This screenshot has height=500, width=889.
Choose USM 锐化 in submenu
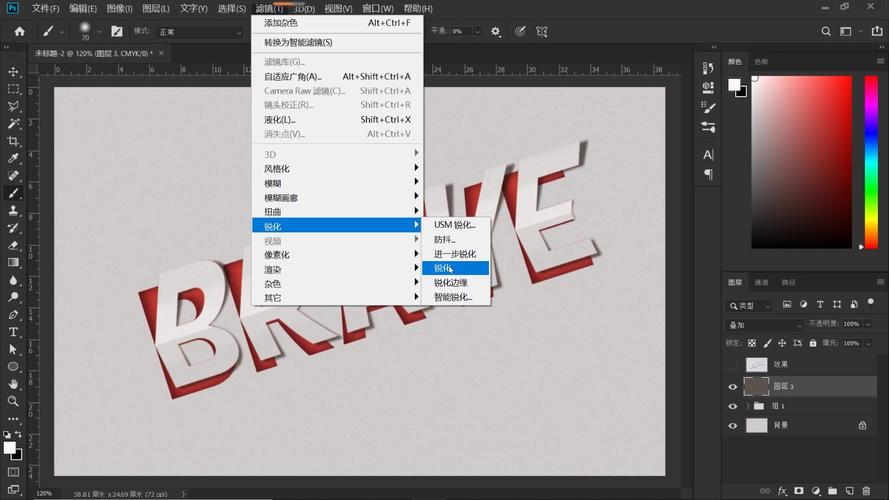[x=455, y=225]
